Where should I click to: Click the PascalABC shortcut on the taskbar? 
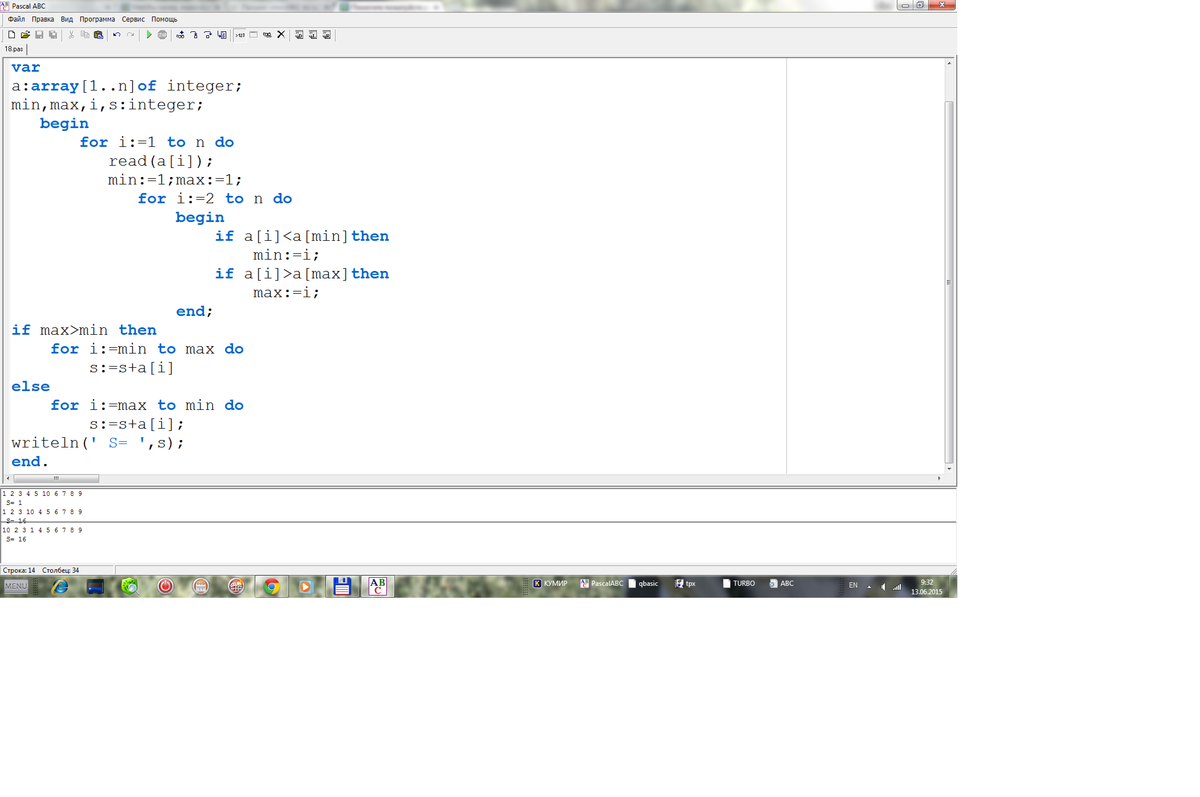(x=601, y=583)
